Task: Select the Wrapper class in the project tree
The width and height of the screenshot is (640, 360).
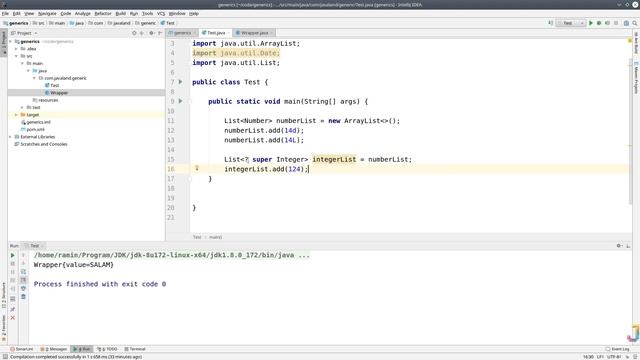Action: 59,93
